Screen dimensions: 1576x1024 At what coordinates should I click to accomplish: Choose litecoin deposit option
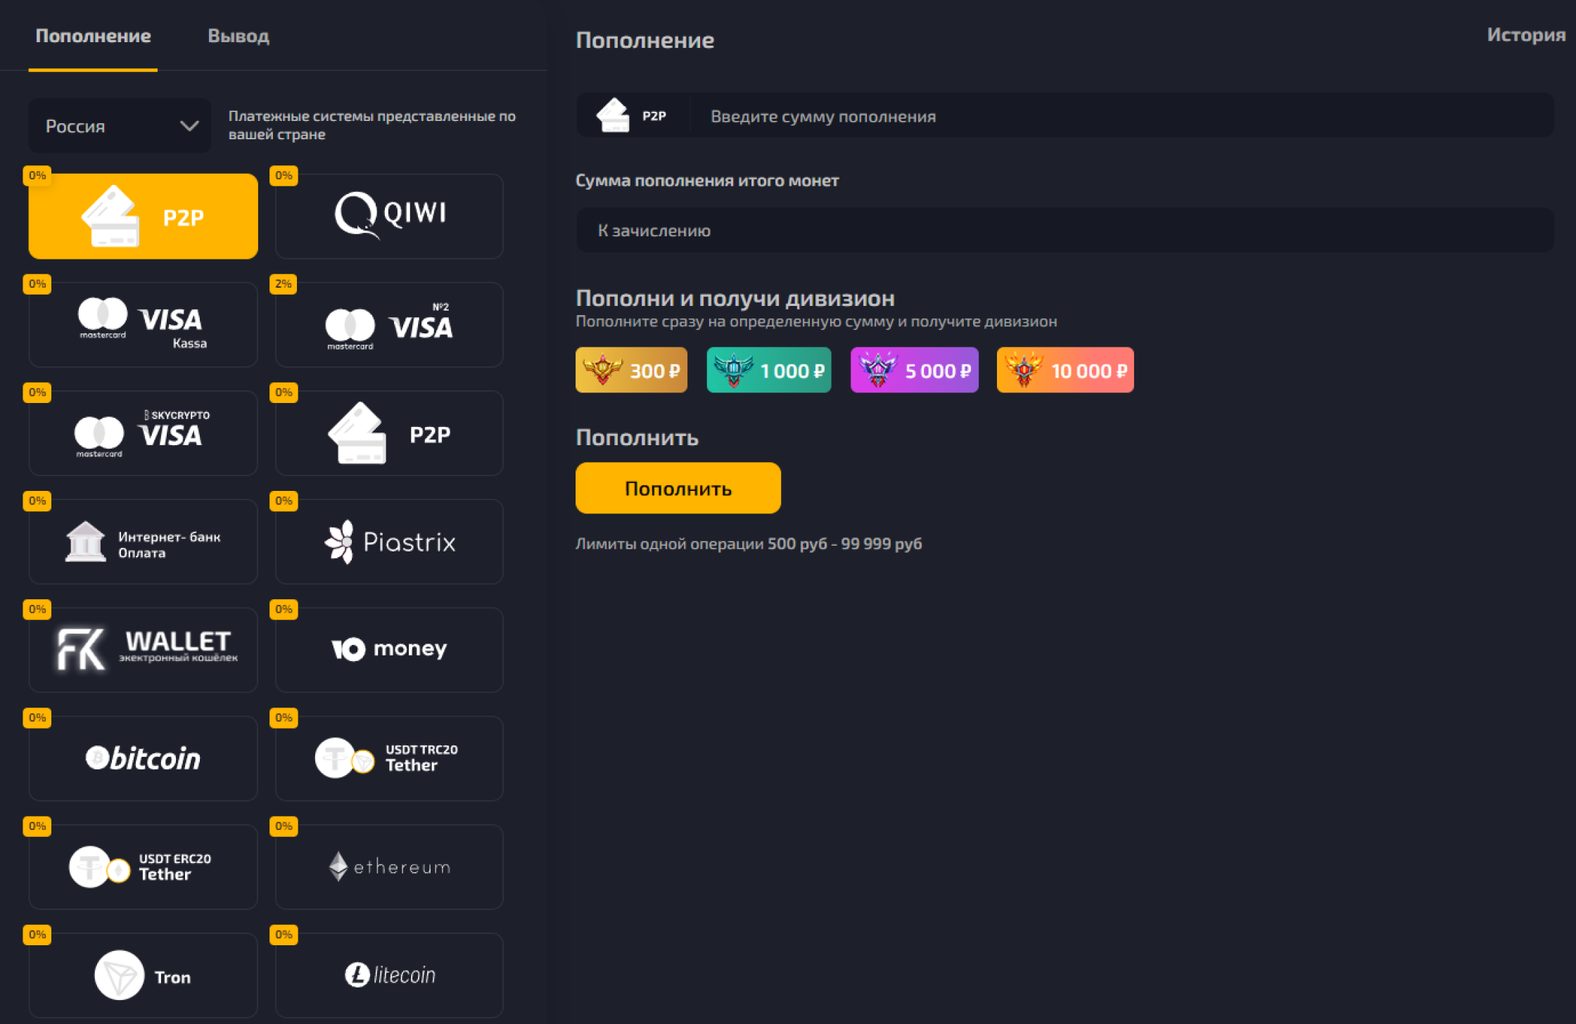pos(389,975)
